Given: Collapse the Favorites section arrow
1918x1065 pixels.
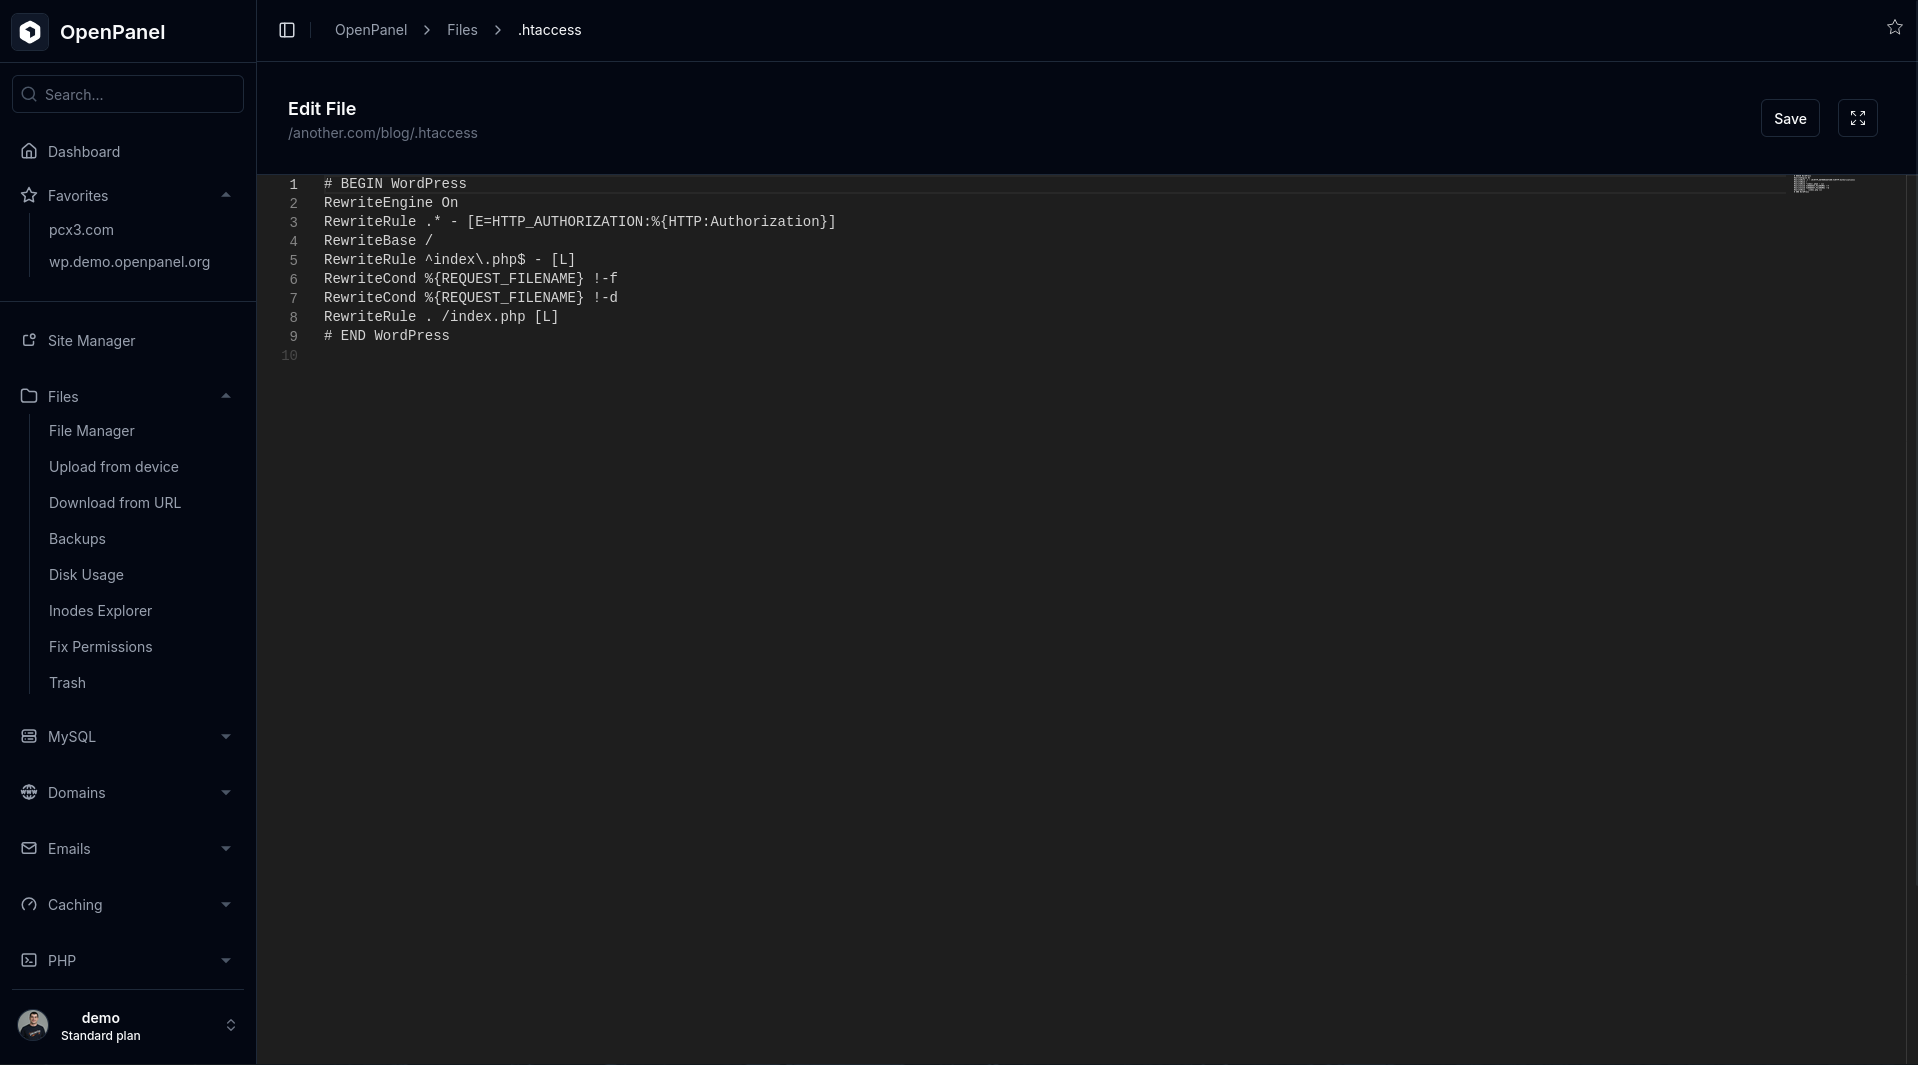Looking at the screenshot, I should click(226, 196).
